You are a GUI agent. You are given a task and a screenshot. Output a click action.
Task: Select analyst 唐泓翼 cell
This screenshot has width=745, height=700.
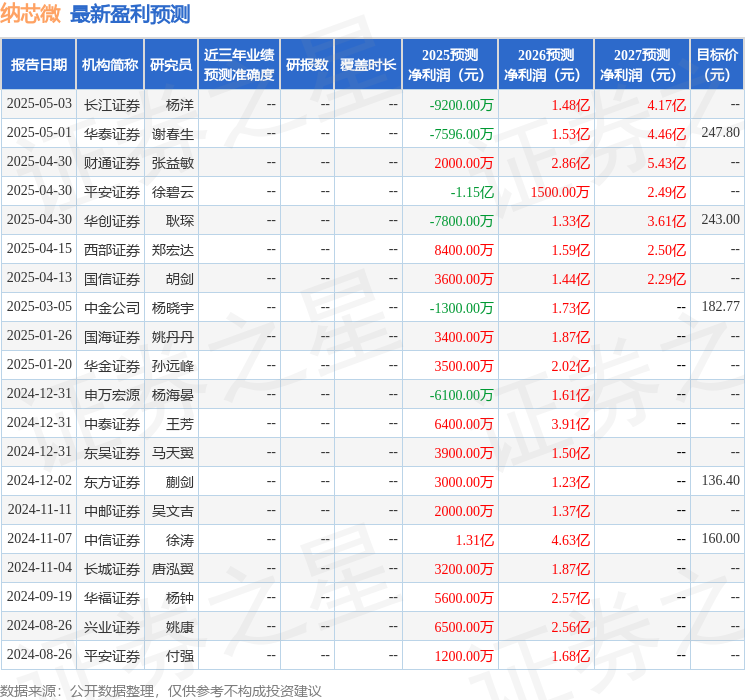173,569
